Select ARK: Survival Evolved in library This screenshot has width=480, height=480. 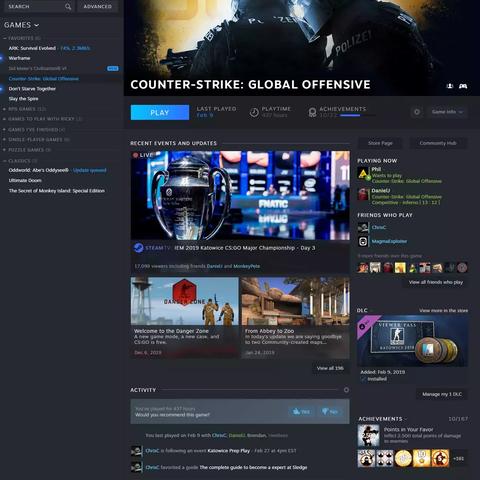coord(32,48)
